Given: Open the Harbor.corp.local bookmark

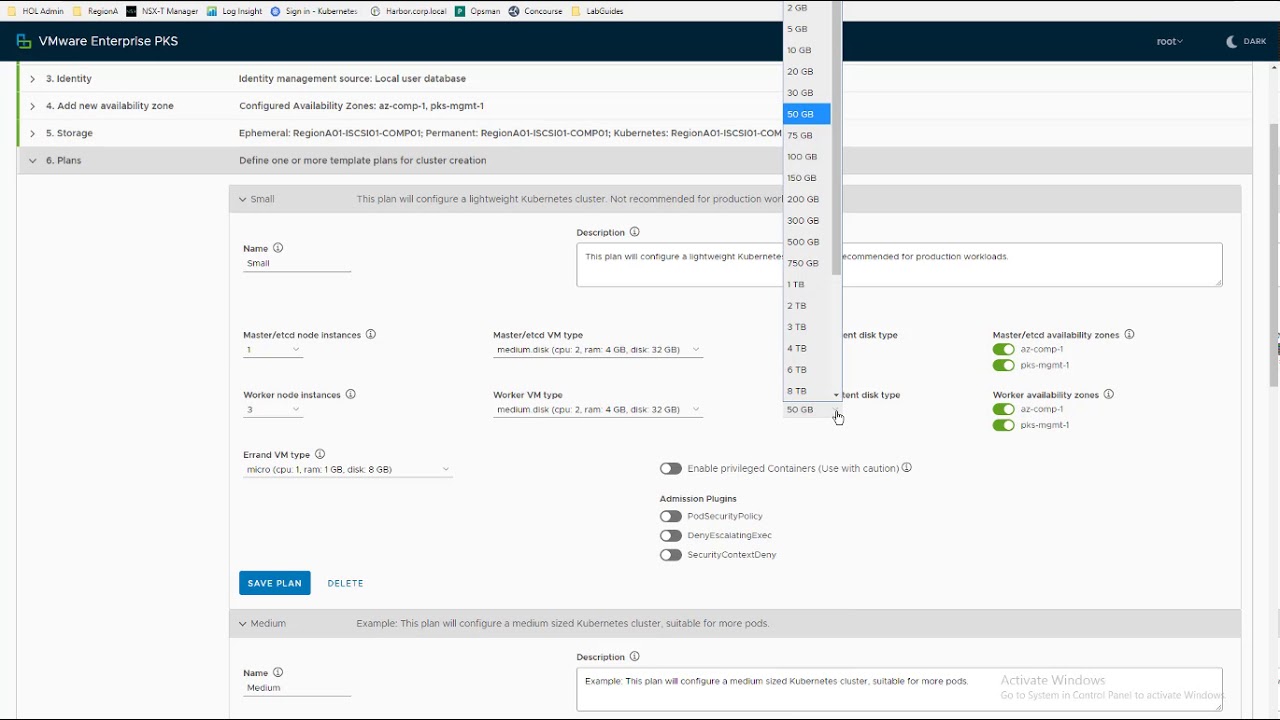Looking at the screenshot, I should tap(408, 11).
